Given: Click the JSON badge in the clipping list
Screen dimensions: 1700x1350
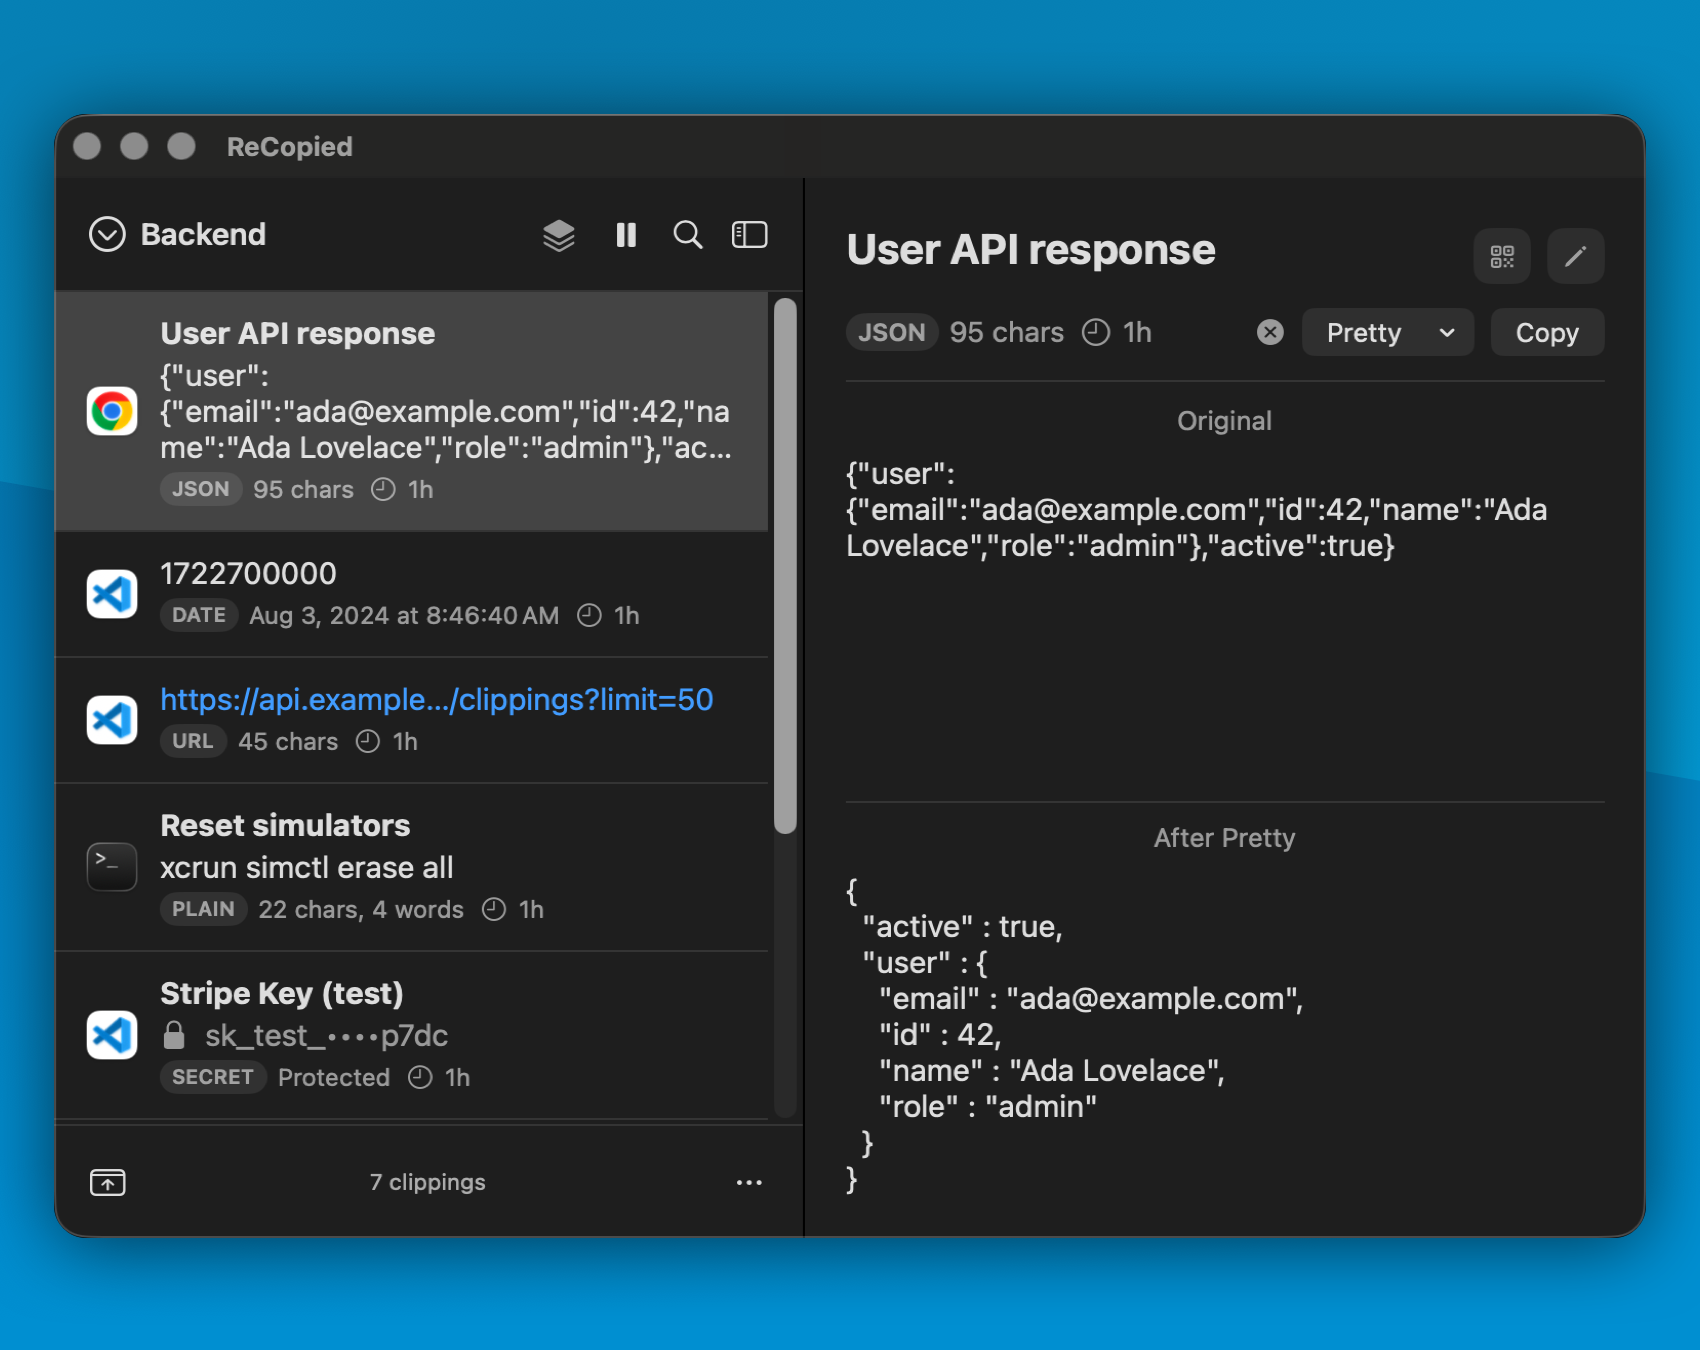Looking at the screenshot, I should pos(201,489).
